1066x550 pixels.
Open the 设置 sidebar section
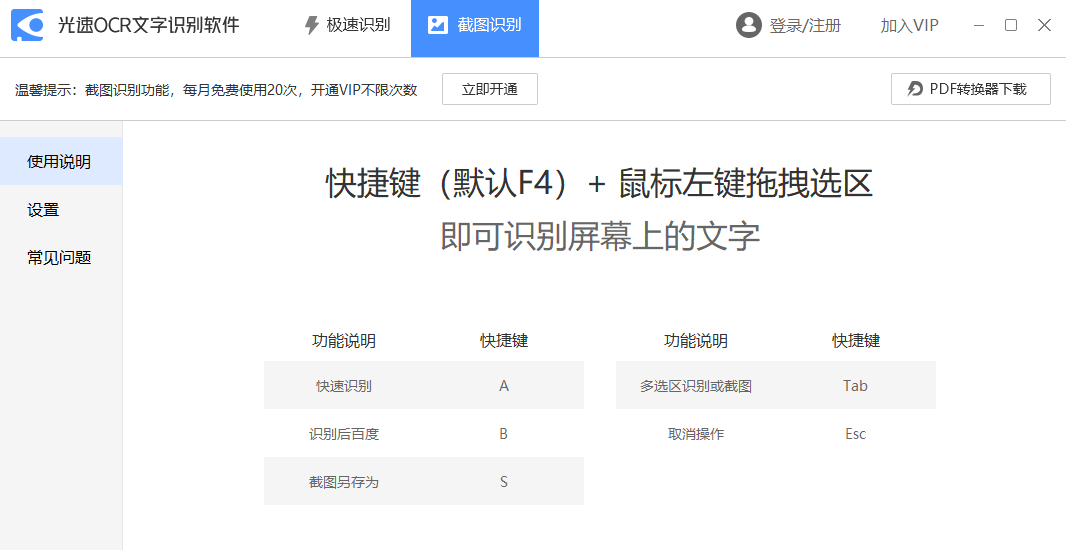pyautogui.click(x=61, y=209)
